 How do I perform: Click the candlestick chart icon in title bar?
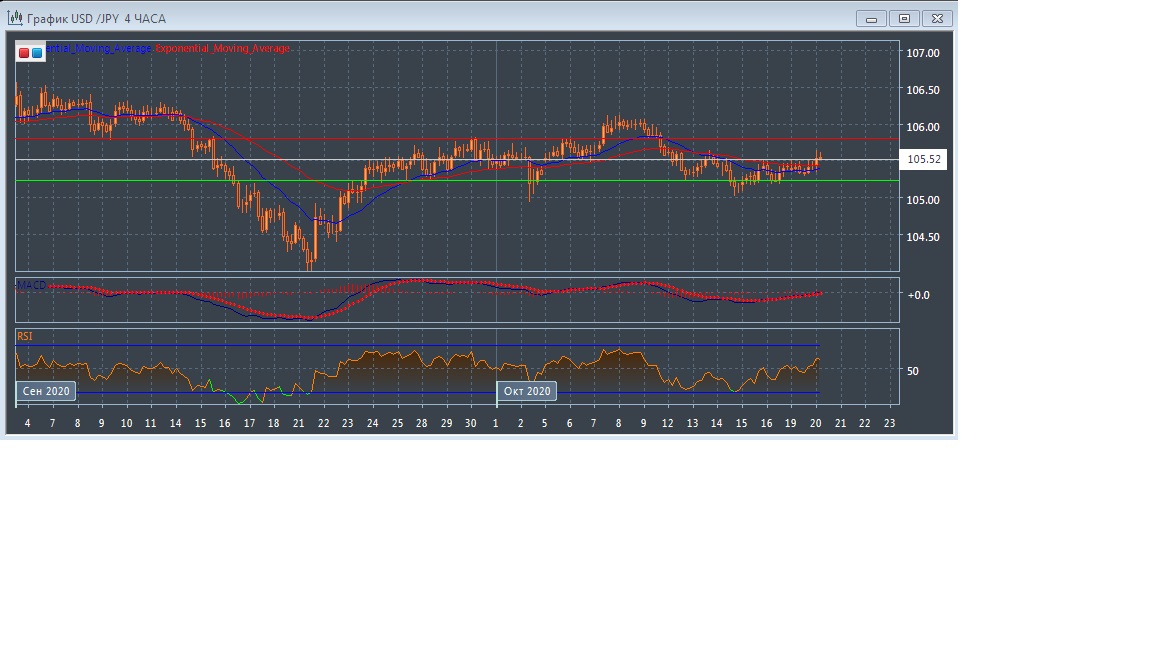click(x=14, y=18)
